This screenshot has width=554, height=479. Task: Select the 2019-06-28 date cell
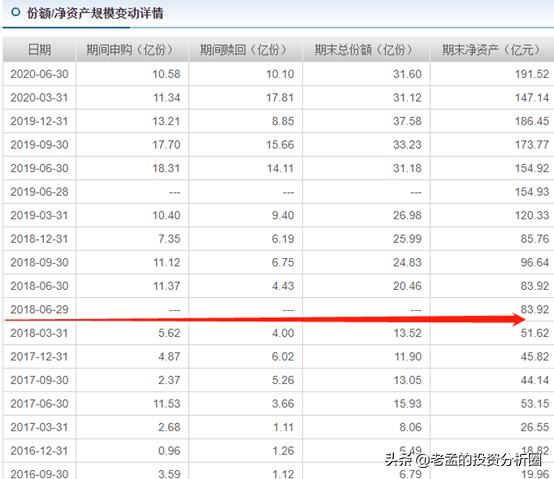[39, 192]
